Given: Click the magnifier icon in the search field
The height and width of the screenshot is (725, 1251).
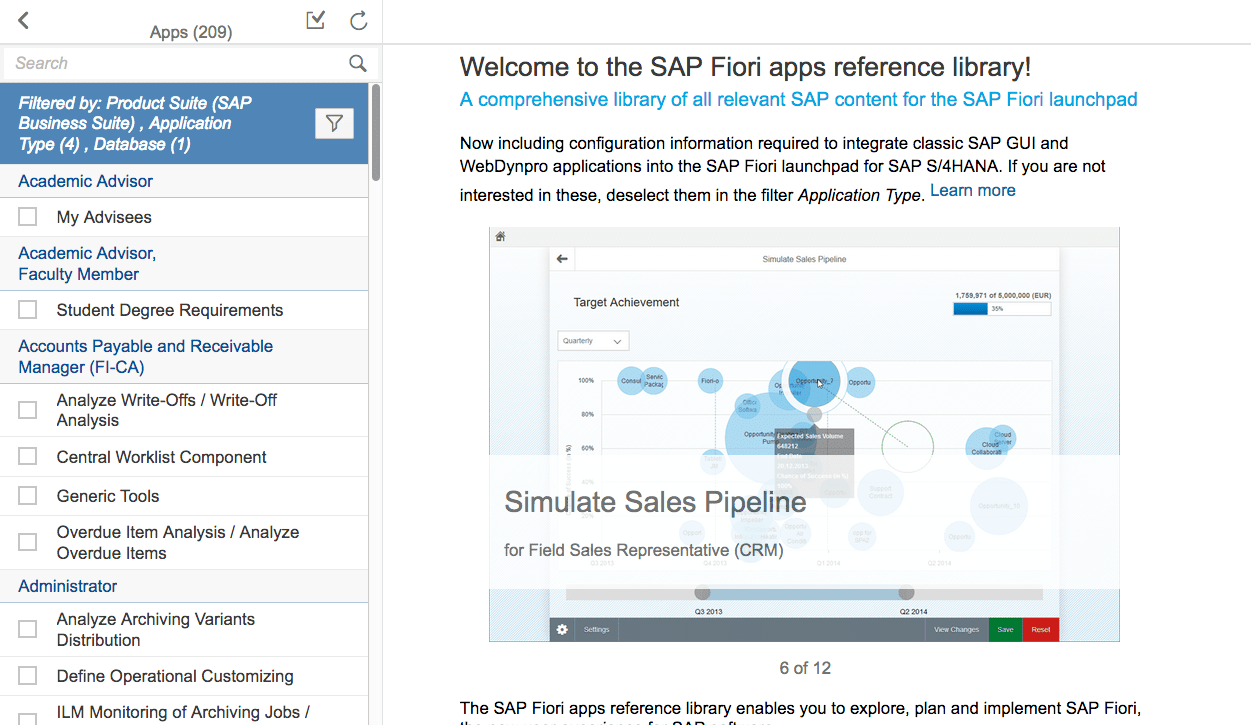Looking at the screenshot, I should [x=358, y=63].
